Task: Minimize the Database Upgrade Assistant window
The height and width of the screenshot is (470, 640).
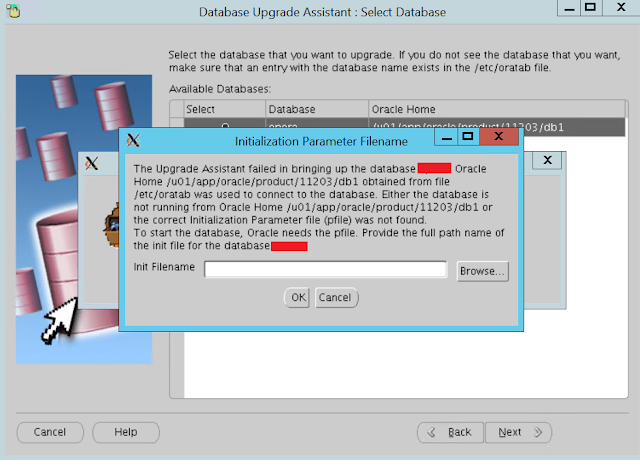Action: [569, 8]
